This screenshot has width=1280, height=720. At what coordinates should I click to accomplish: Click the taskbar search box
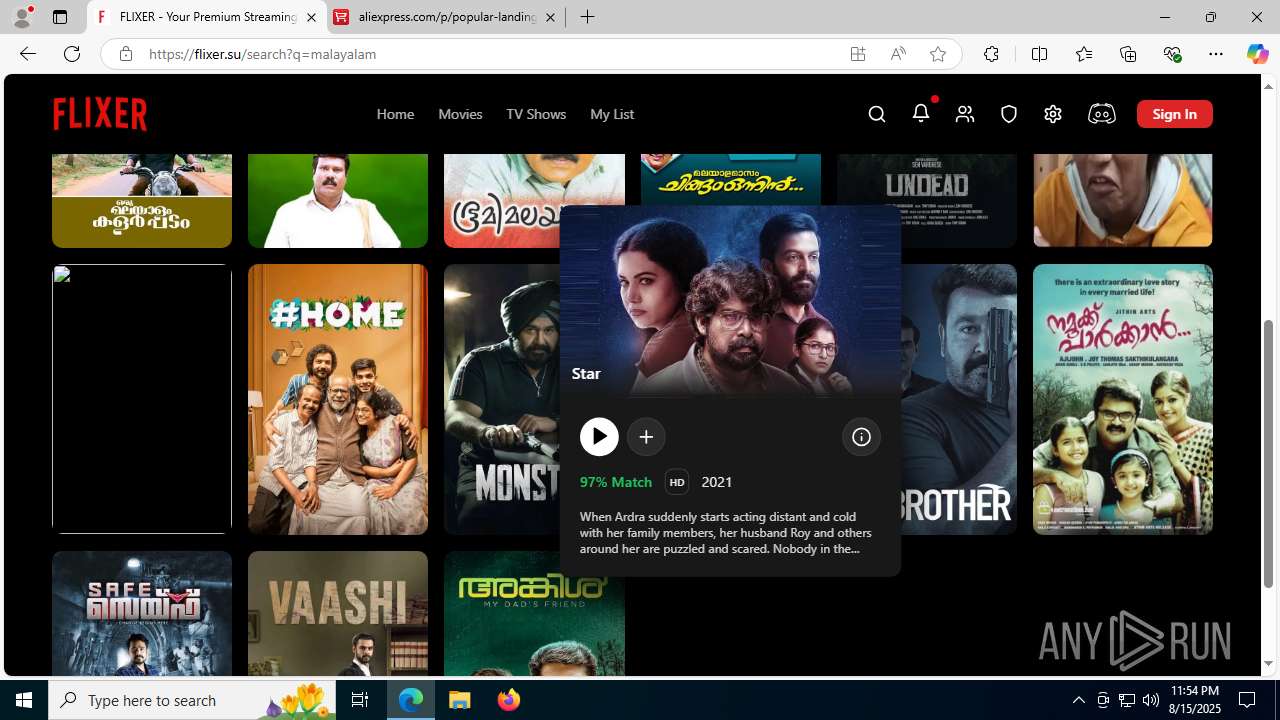193,700
